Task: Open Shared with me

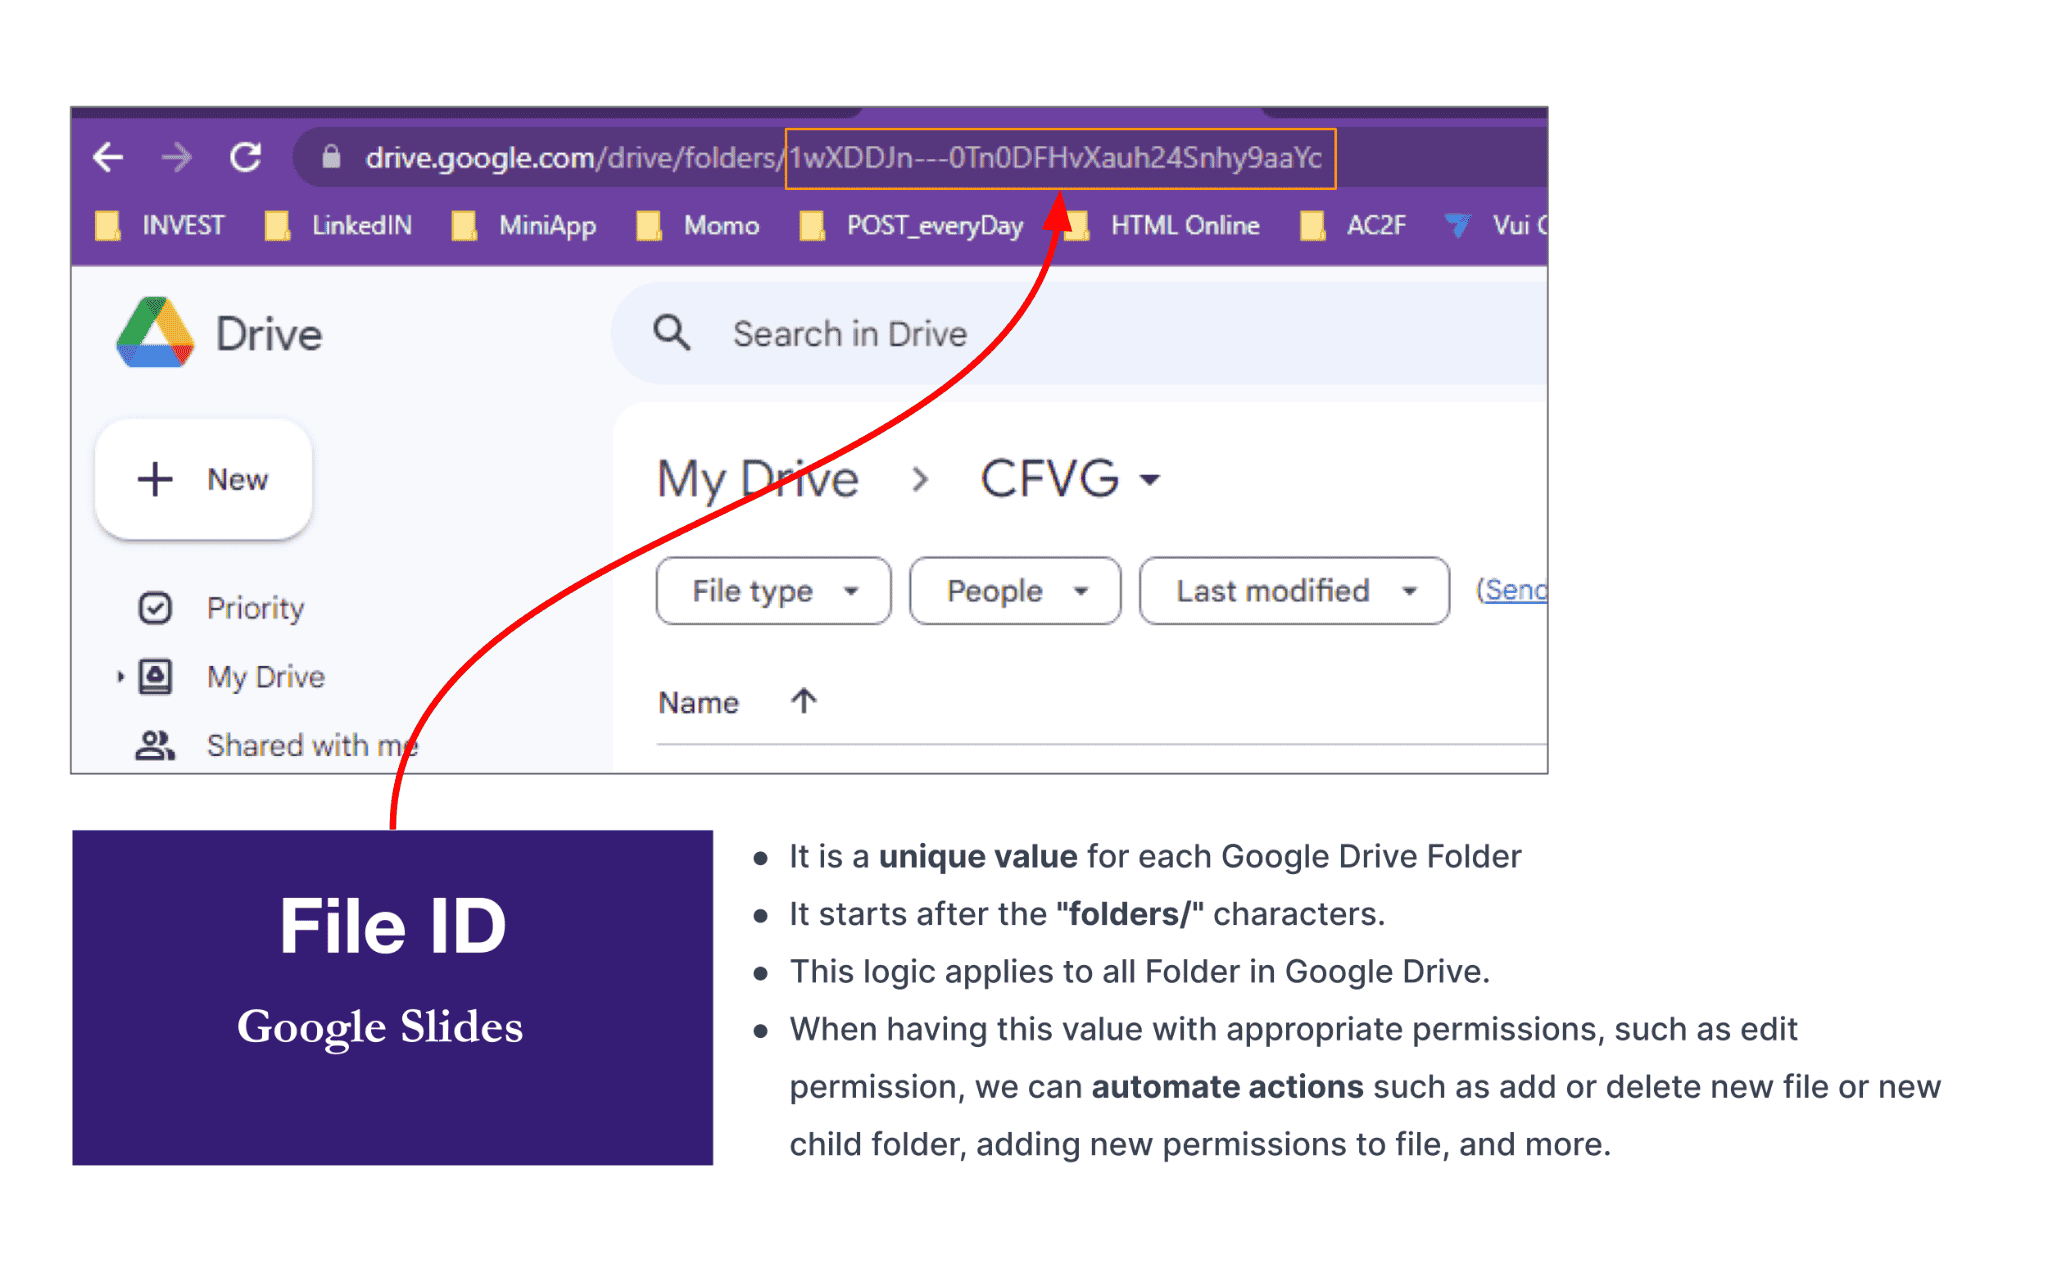Action: (x=311, y=744)
